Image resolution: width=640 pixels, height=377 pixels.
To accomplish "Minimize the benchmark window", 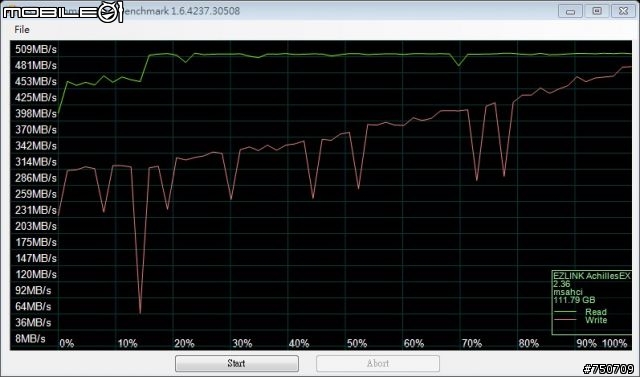I will click(570, 11).
